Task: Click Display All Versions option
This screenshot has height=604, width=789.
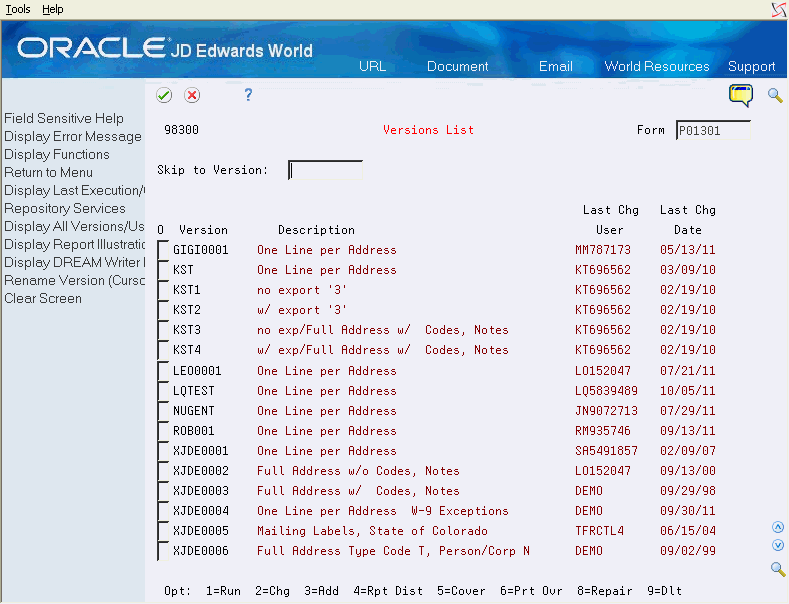Action: tap(74, 226)
